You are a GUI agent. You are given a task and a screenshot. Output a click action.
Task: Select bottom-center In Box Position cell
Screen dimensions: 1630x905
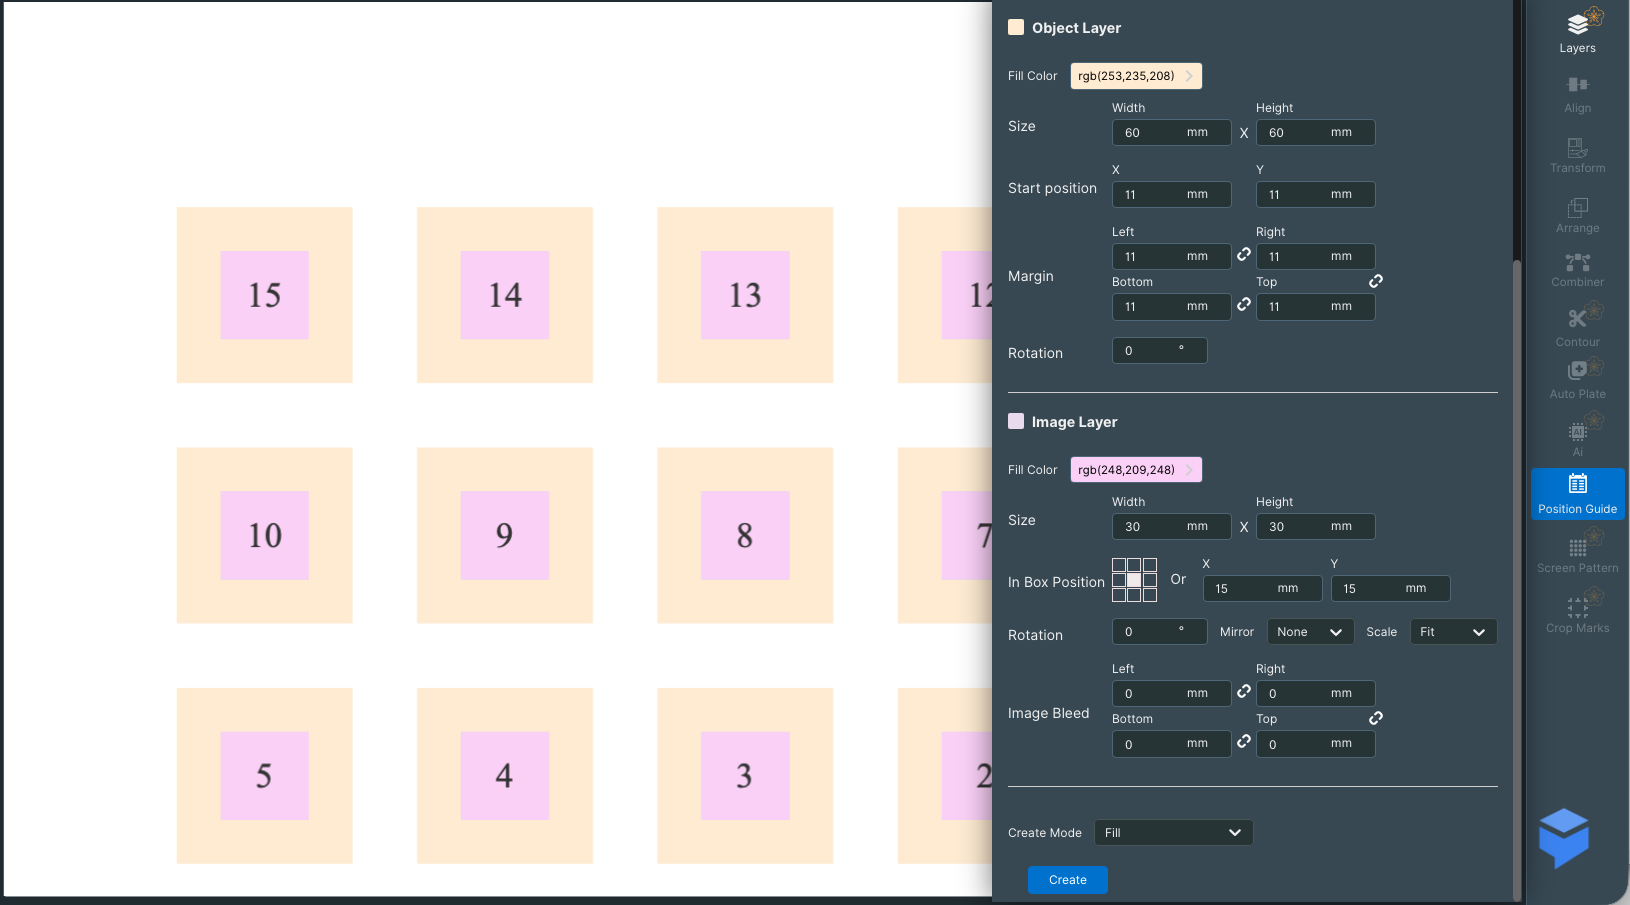1134,595
